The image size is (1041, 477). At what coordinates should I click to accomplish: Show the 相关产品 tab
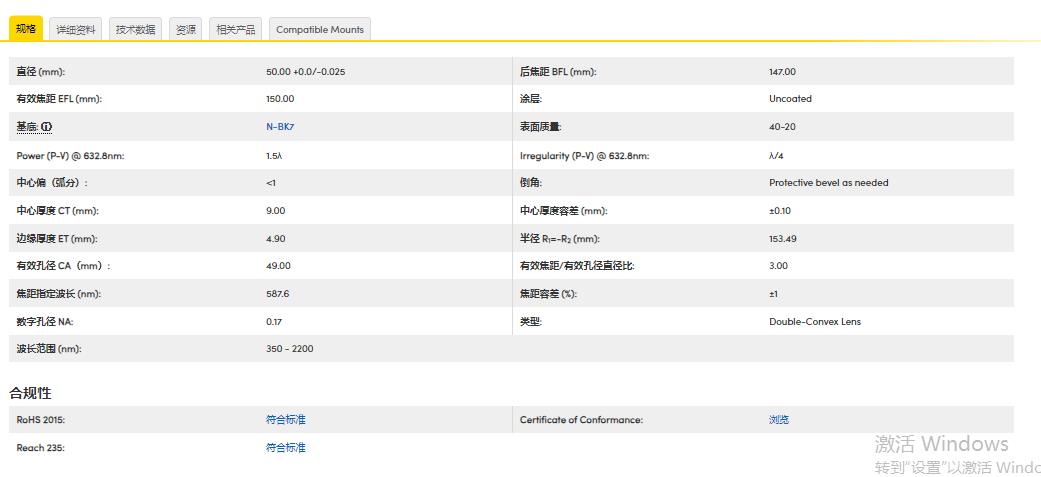236,30
